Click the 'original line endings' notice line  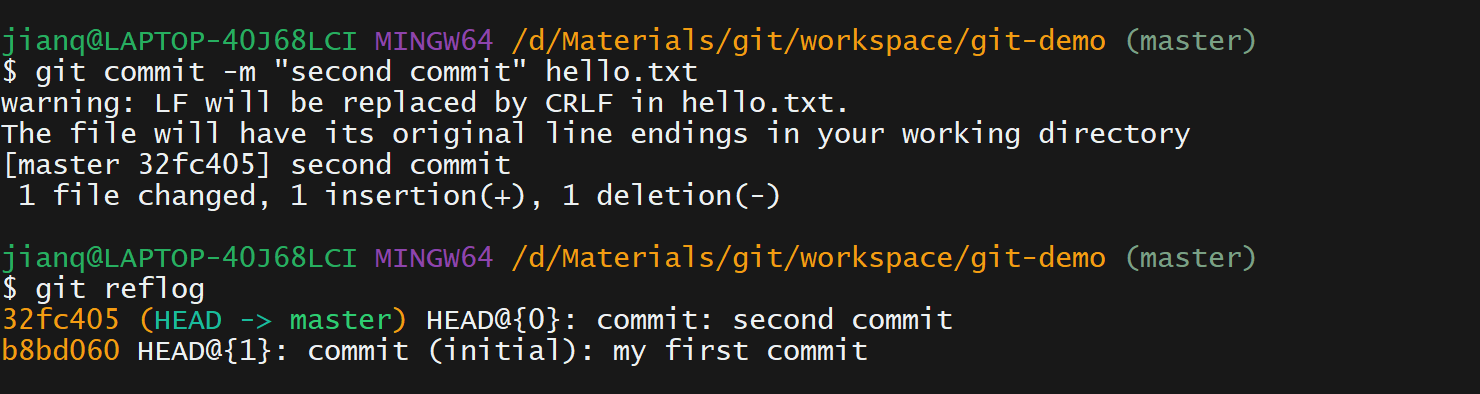point(596,134)
